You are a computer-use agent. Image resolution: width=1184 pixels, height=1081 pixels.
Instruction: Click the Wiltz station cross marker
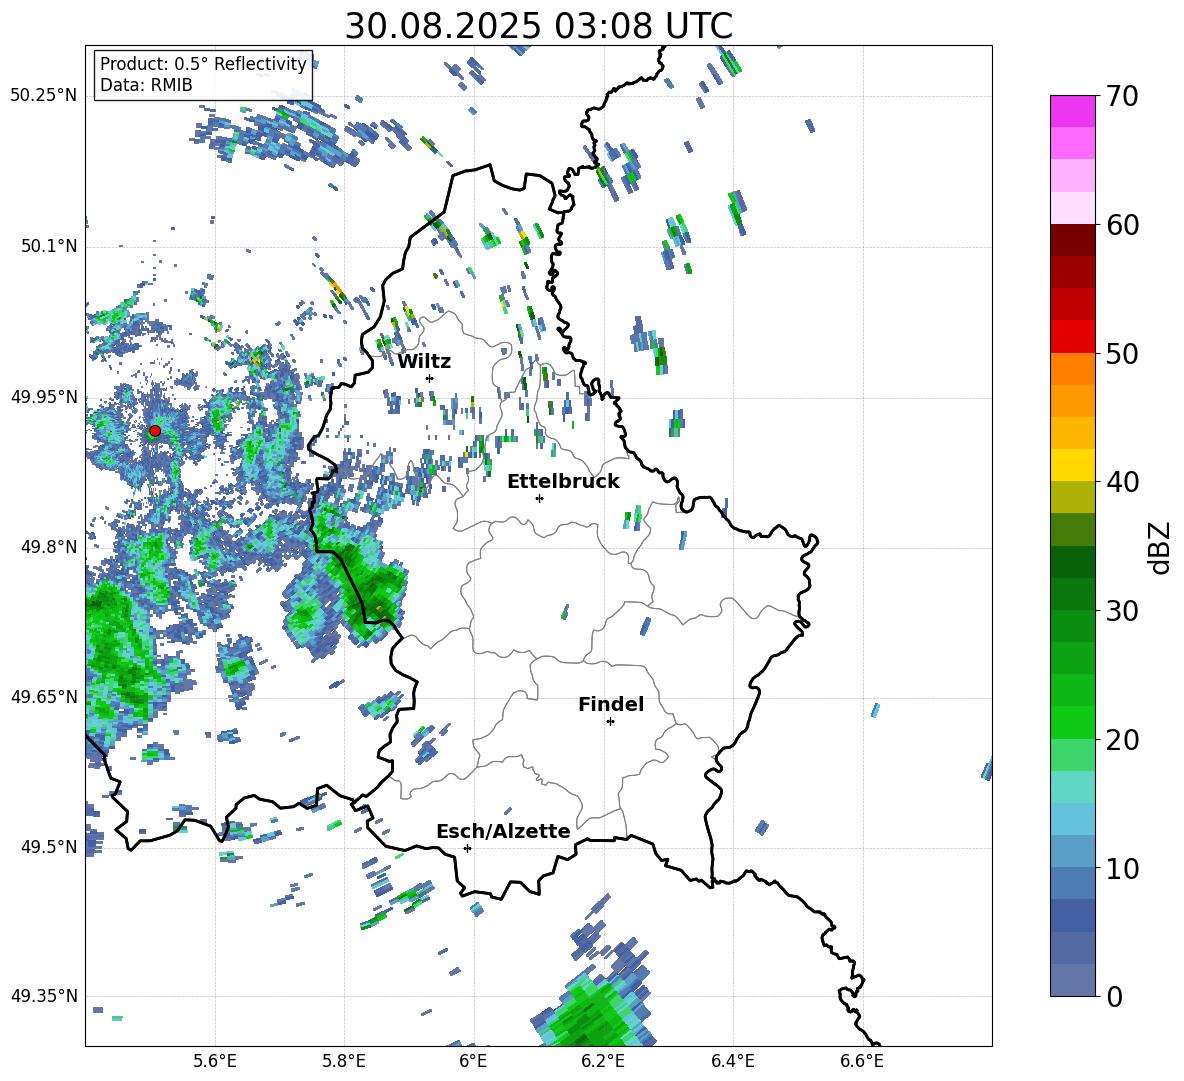tap(430, 378)
